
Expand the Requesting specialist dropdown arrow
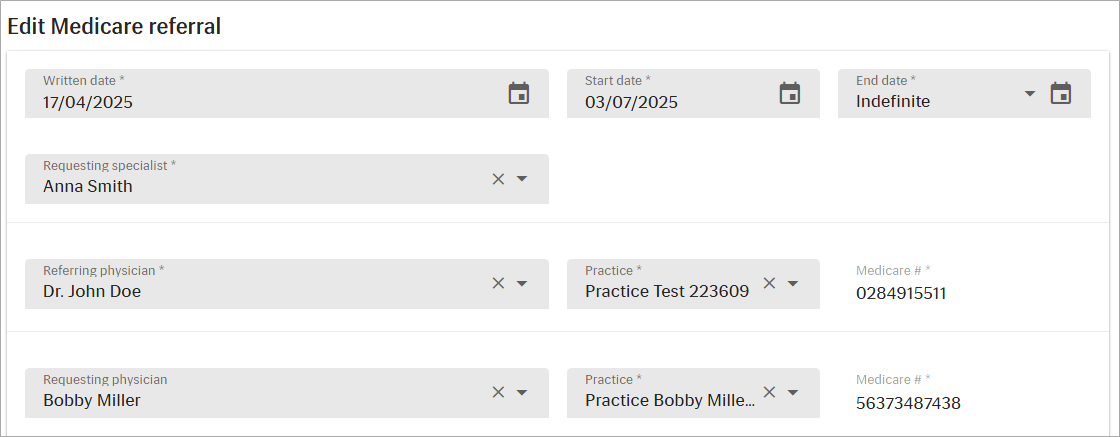[x=521, y=179]
